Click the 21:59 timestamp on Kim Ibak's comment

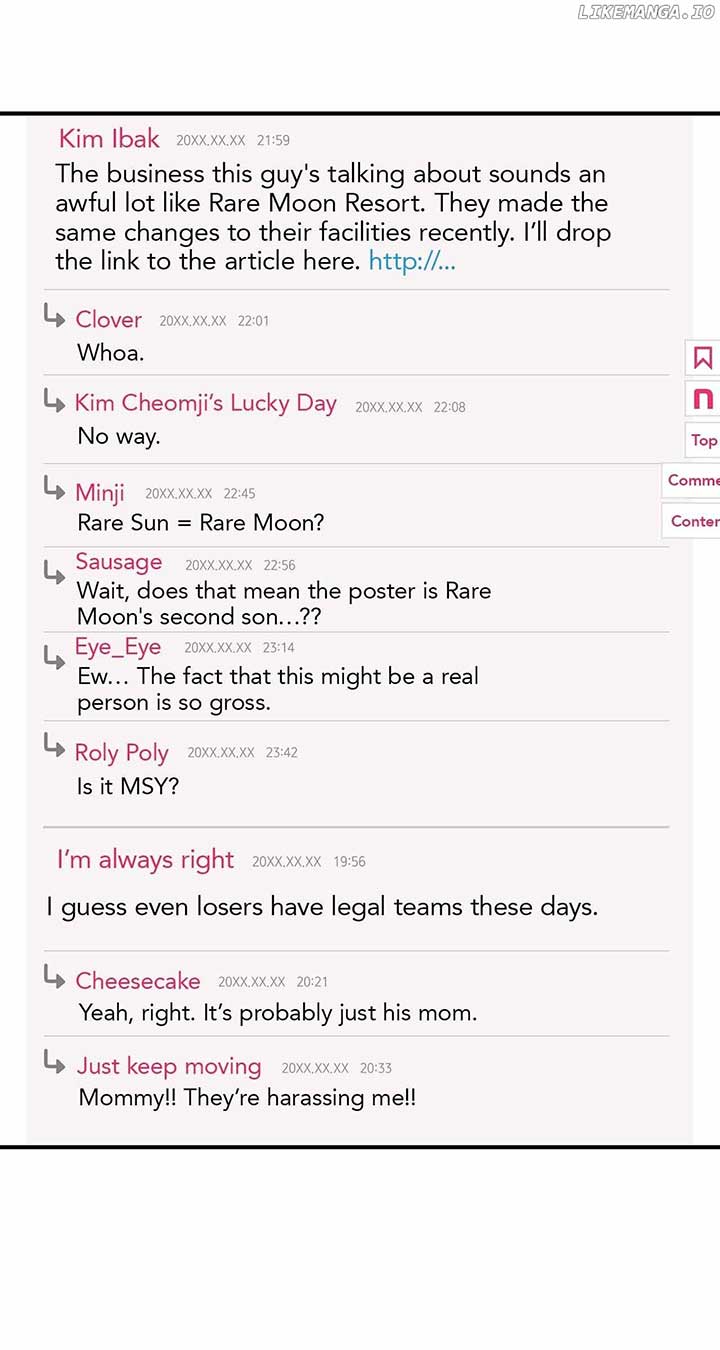pyautogui.click(x=273, y=141)
